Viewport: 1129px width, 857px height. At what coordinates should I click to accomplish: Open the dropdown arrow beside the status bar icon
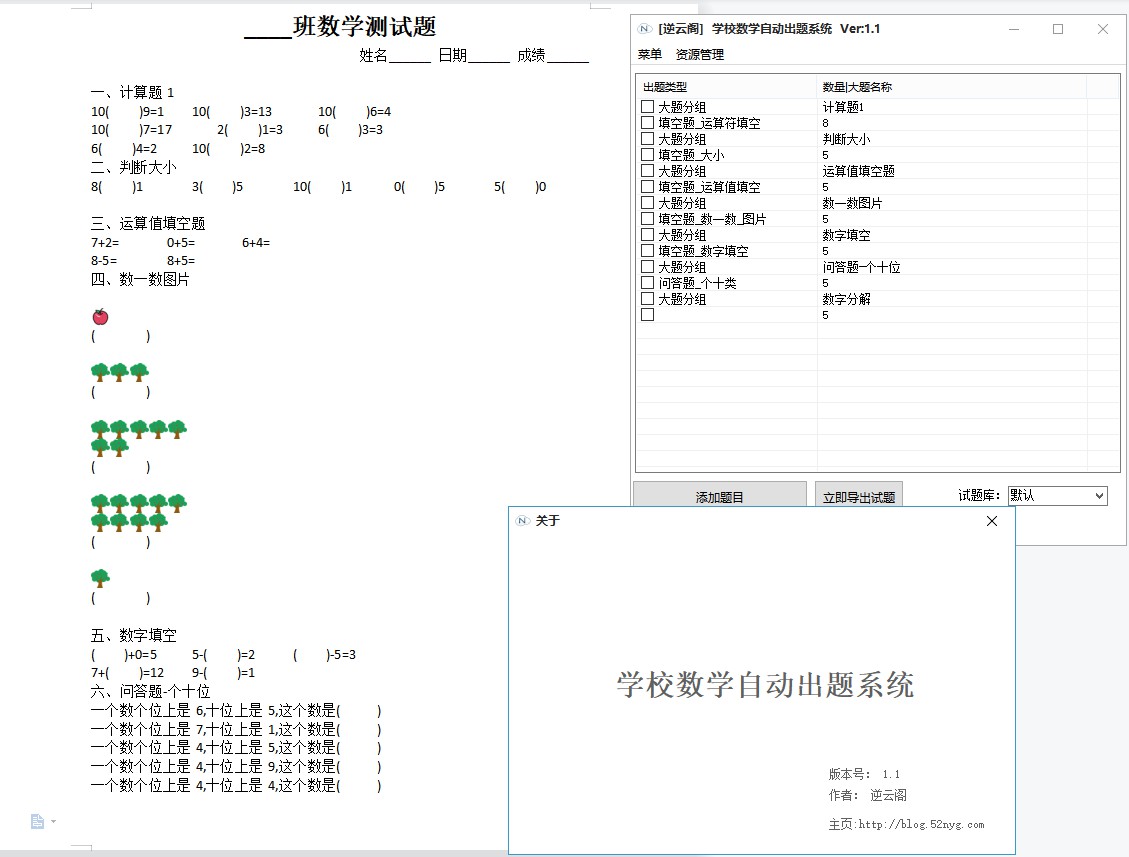click(52, 821)
